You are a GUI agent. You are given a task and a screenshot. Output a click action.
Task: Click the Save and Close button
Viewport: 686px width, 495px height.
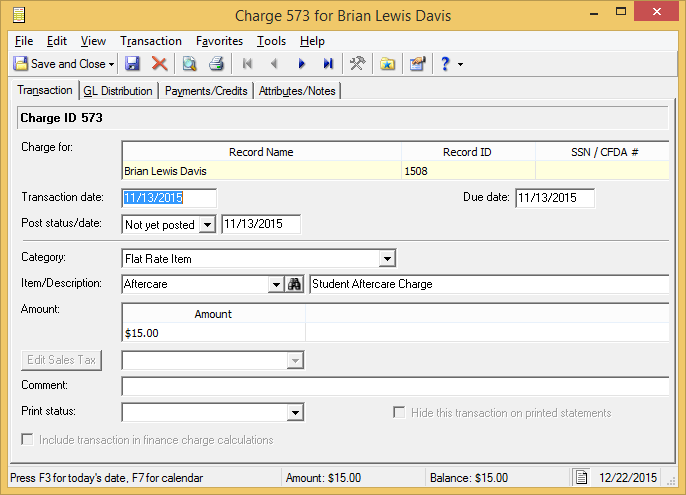[x=60, y=64]
